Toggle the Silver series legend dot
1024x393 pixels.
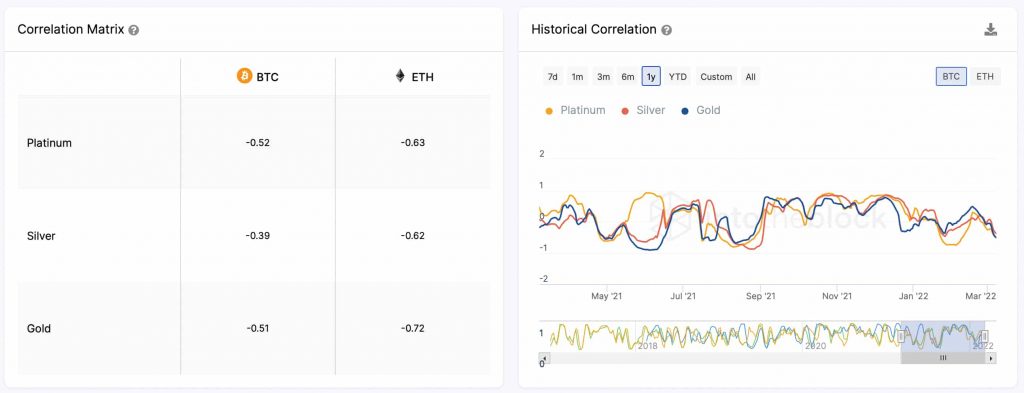[624, 111]
